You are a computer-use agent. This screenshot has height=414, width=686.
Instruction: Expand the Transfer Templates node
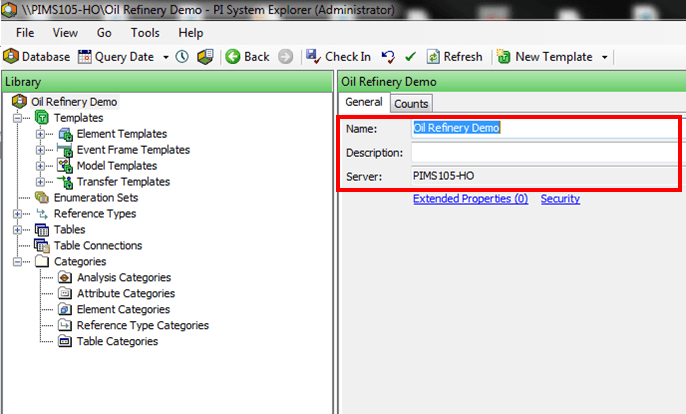(40, 182)
